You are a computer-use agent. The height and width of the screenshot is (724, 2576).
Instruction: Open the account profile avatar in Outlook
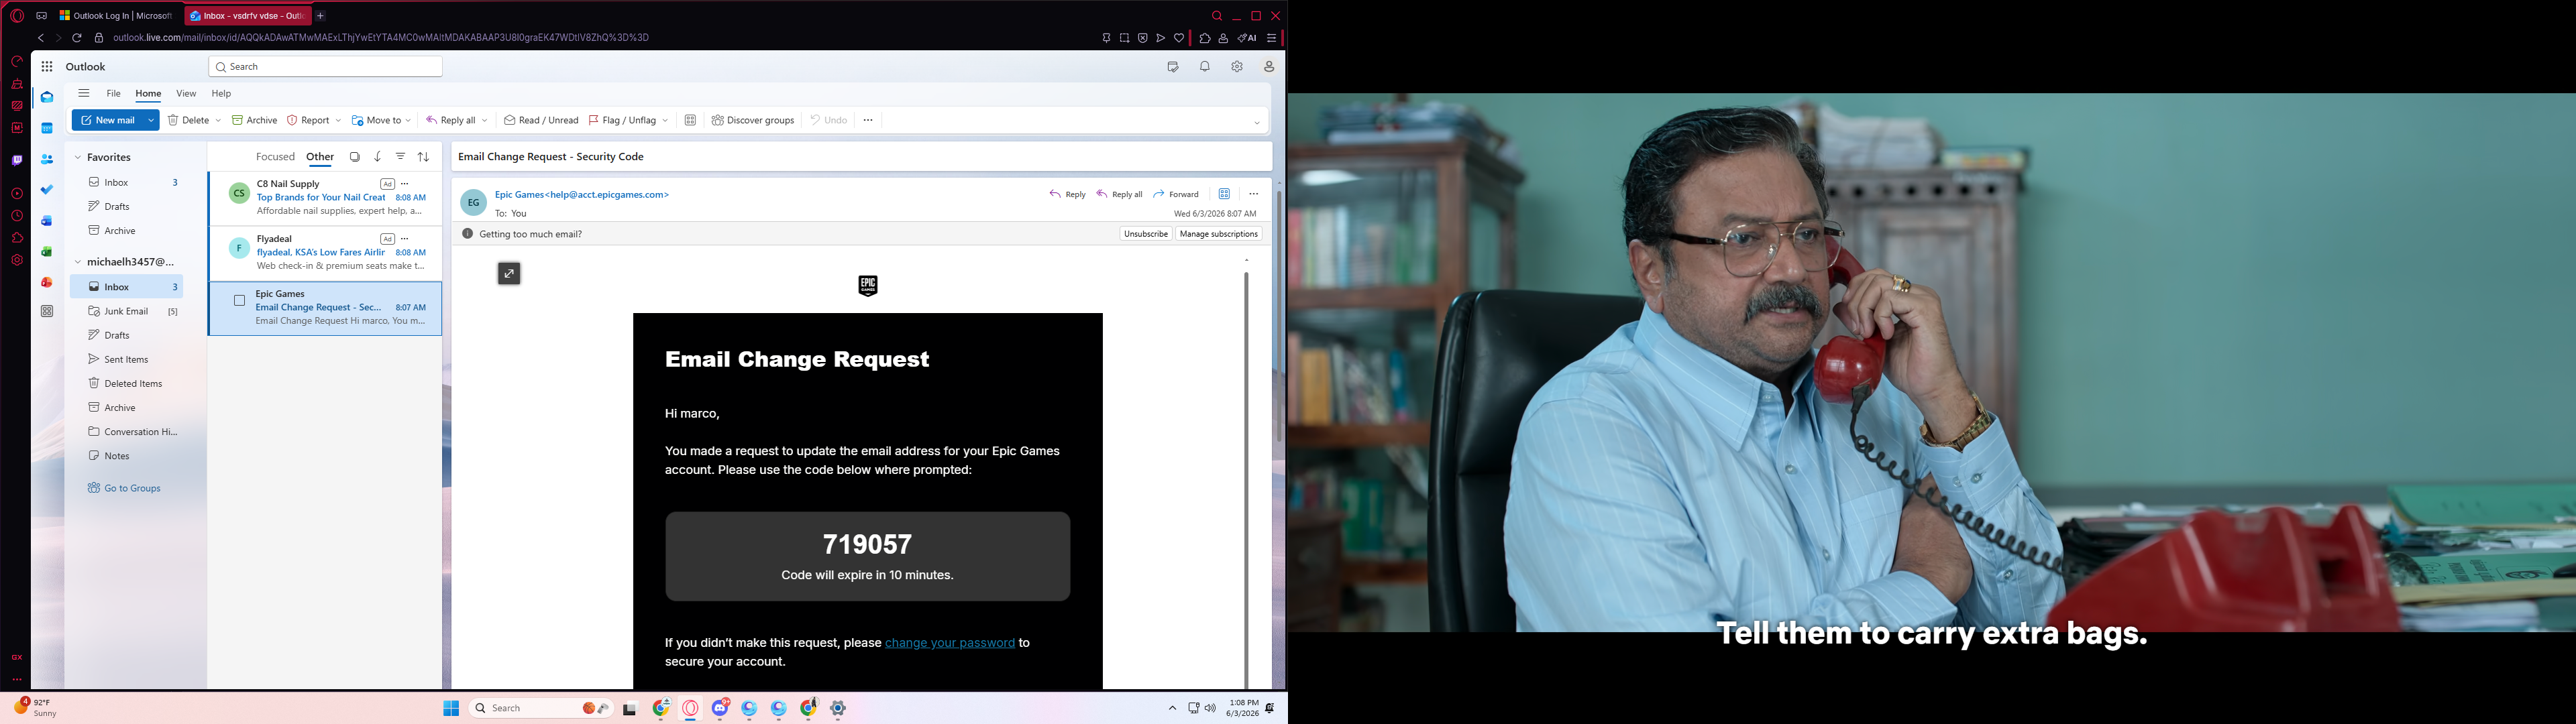click(1269, 67)
